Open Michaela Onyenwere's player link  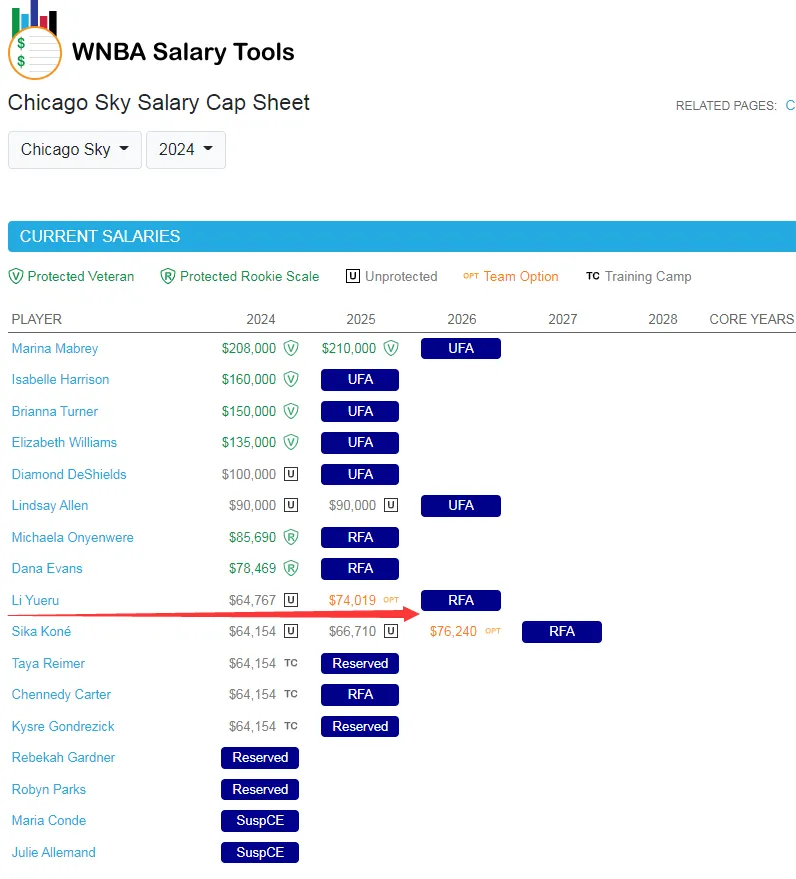click(73, 537)
